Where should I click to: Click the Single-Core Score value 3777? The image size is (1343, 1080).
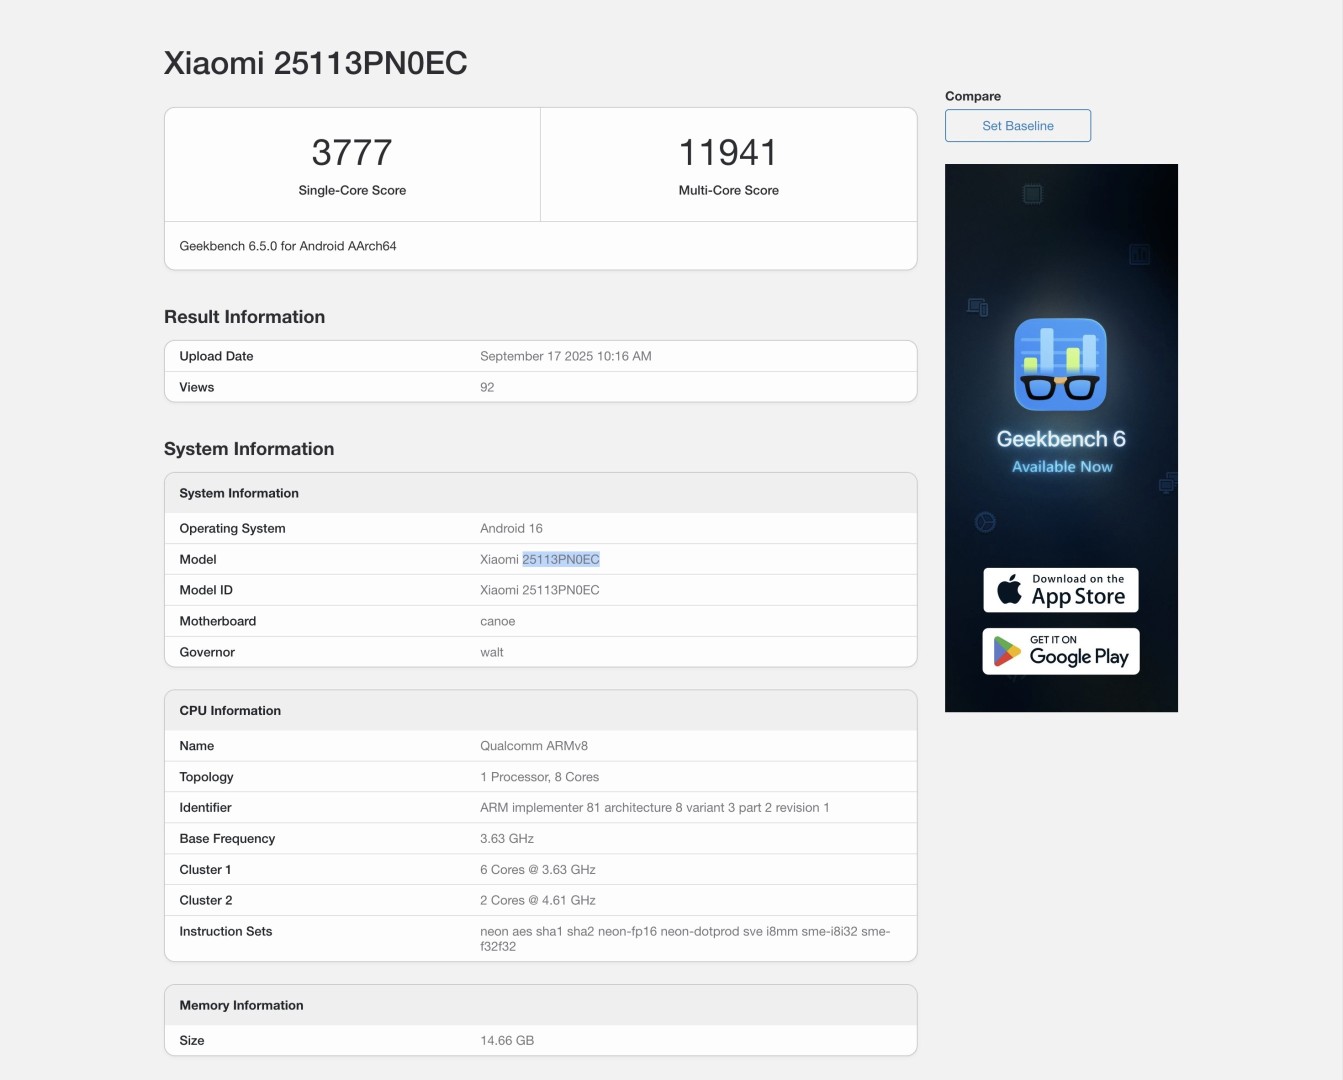[x=352, y=153]
